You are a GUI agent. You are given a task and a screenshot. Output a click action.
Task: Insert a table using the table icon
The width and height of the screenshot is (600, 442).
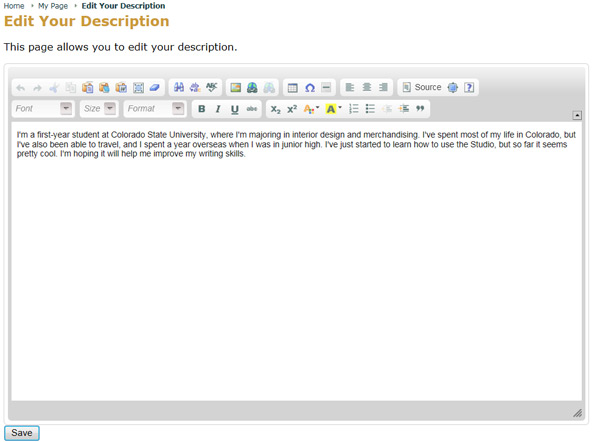pos(293,88)
